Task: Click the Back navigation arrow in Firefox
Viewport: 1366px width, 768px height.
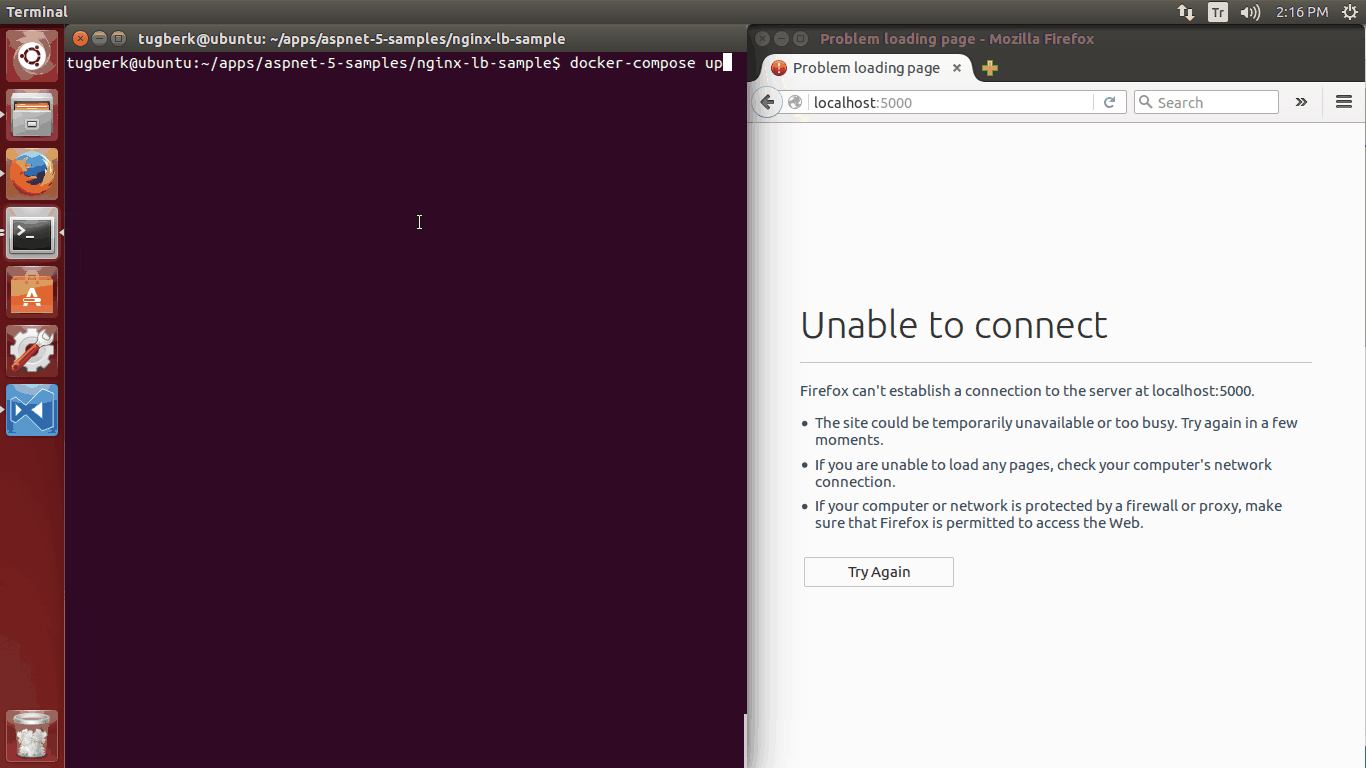Action: click(x=767, y=101)
